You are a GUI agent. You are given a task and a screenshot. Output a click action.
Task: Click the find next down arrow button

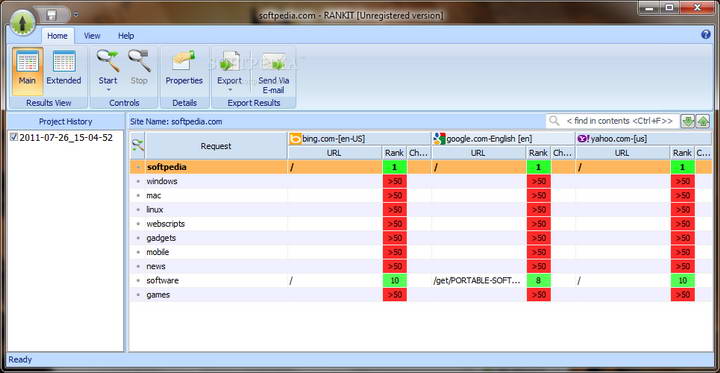(x=687, y=121)
